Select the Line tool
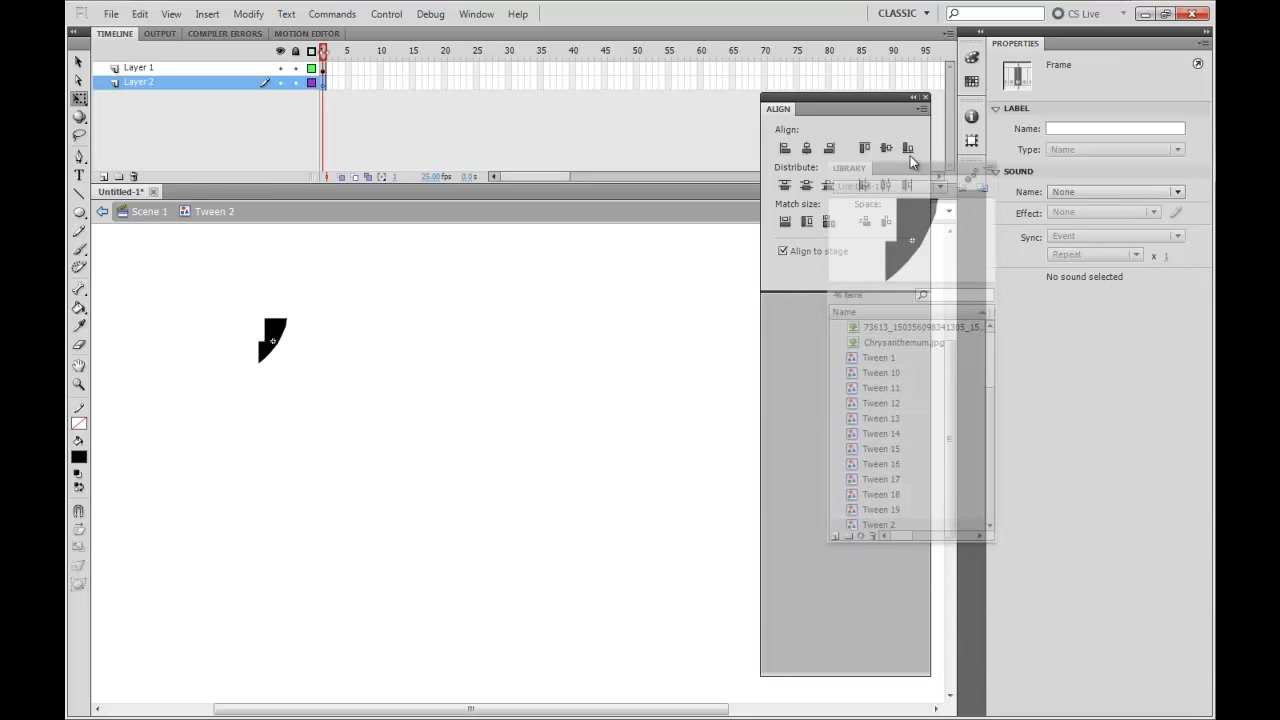The width and height of the screenshot is (1280, 720). coord(79,194)
